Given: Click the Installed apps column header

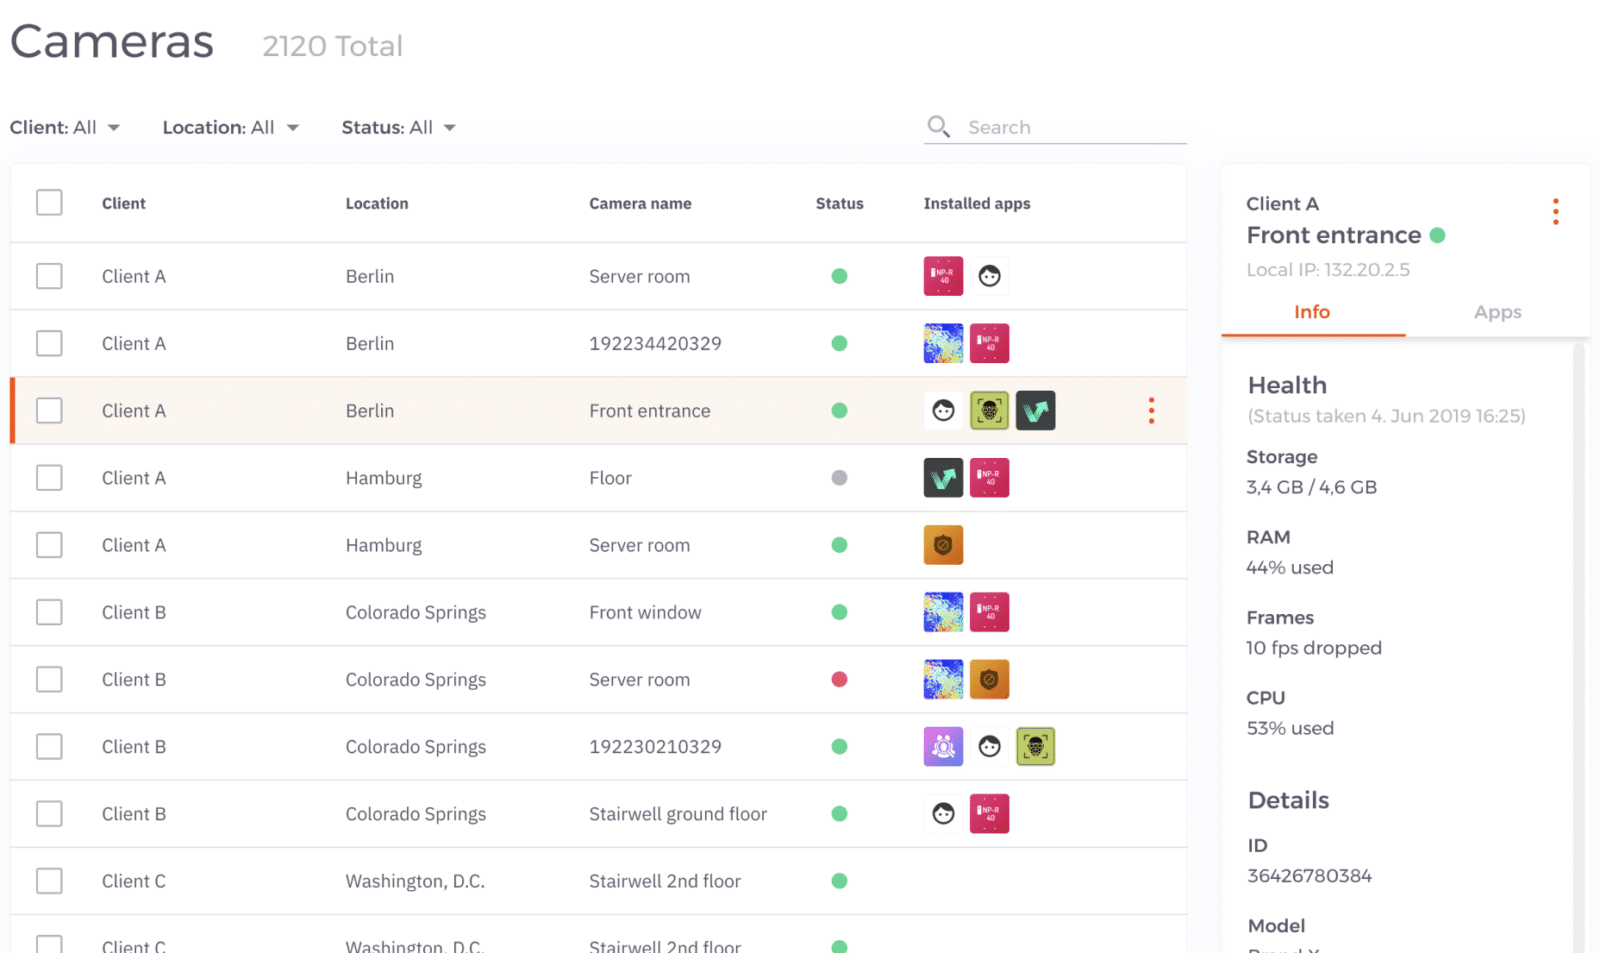Looking at the screenshot, I should (x=976, y=204).
